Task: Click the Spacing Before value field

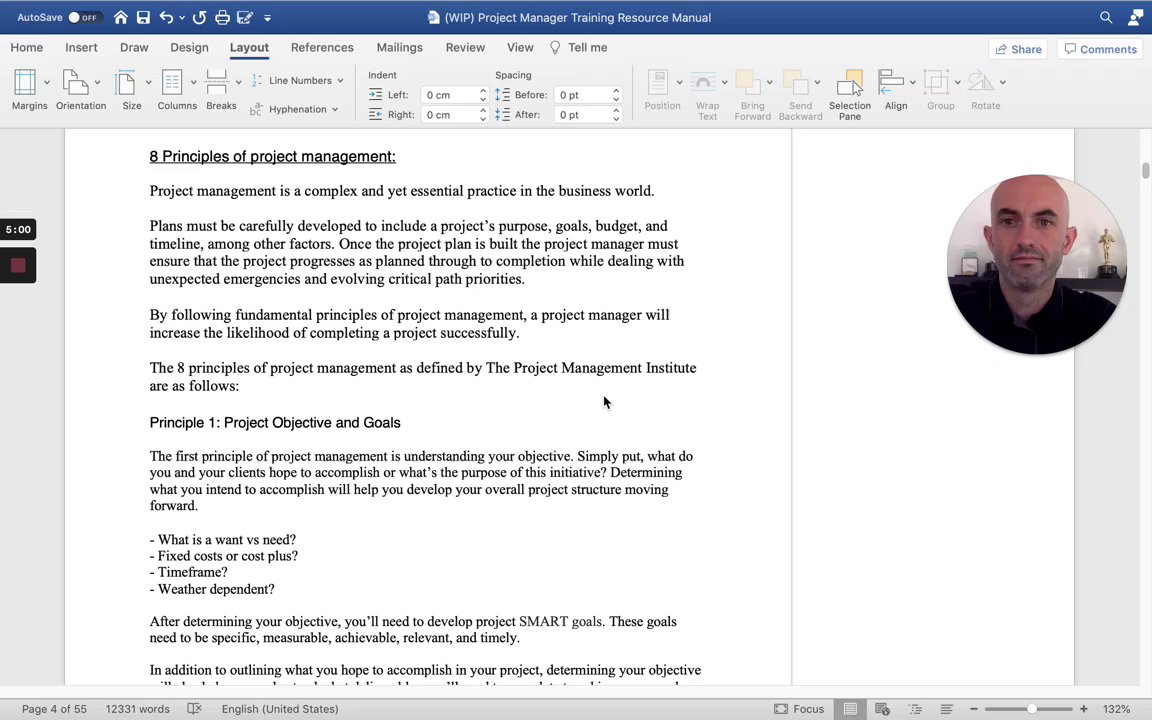Action: (583, 95)
